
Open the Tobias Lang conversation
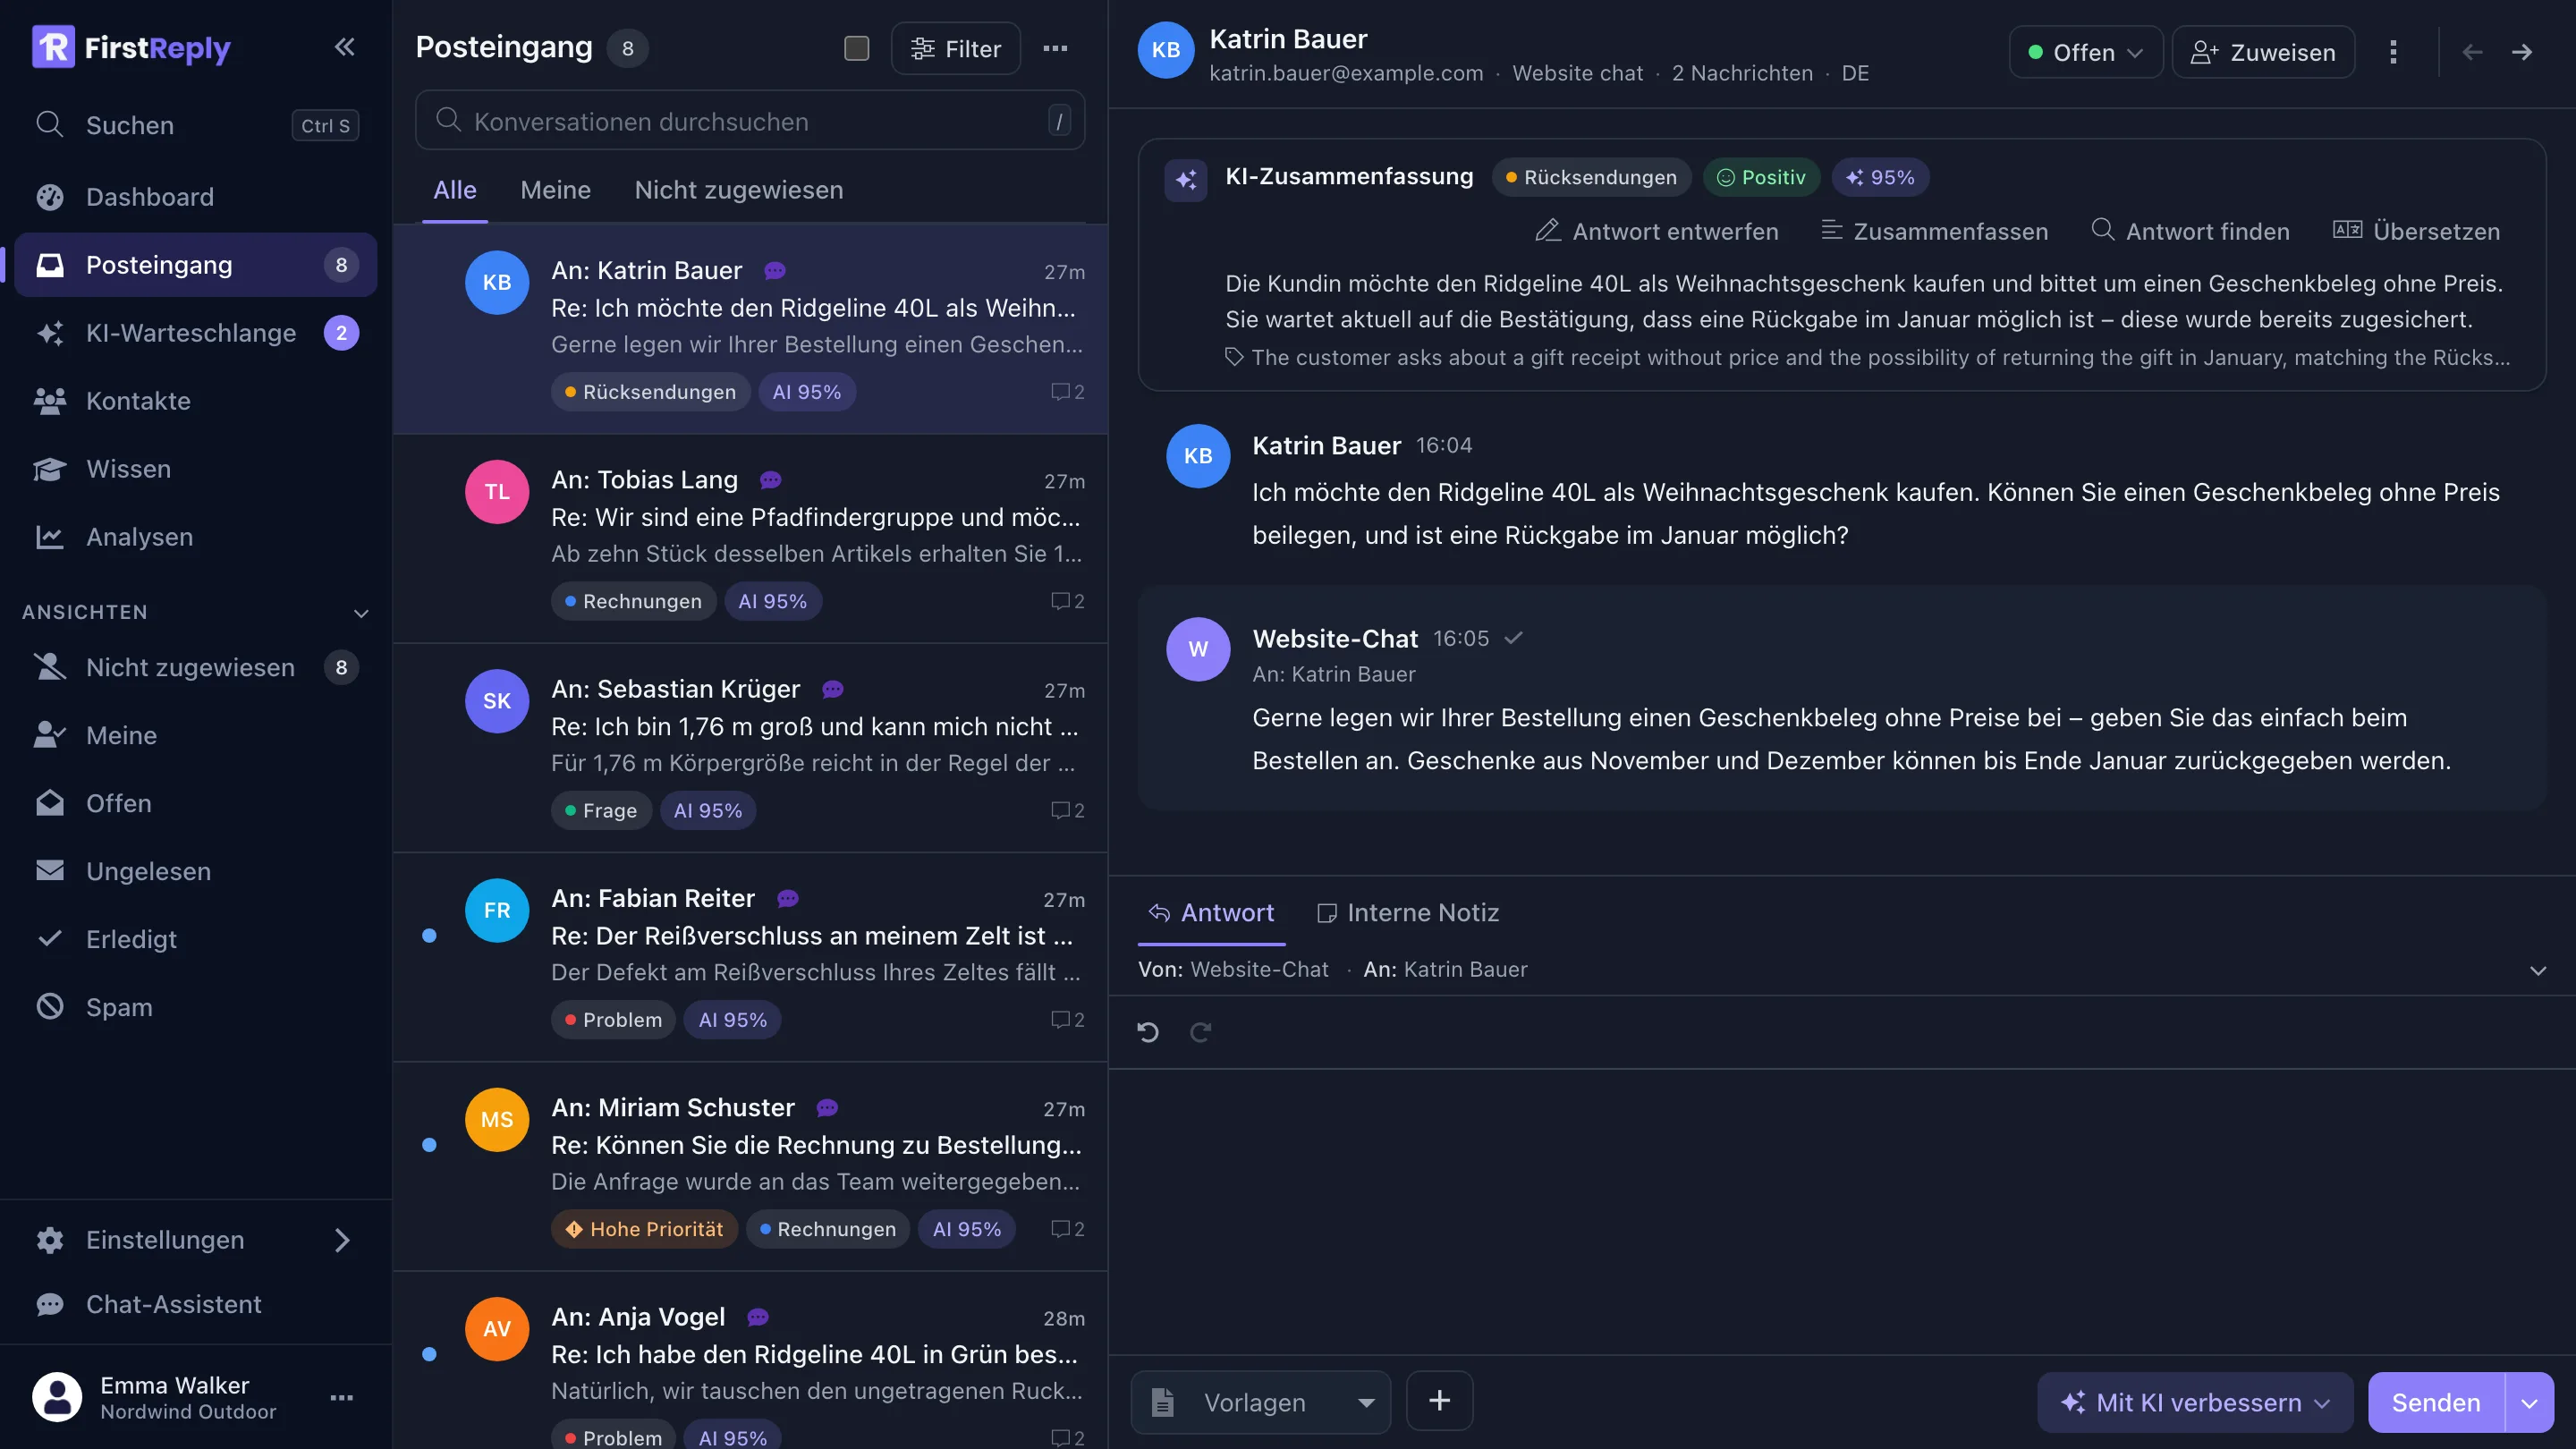click(750, 539)
